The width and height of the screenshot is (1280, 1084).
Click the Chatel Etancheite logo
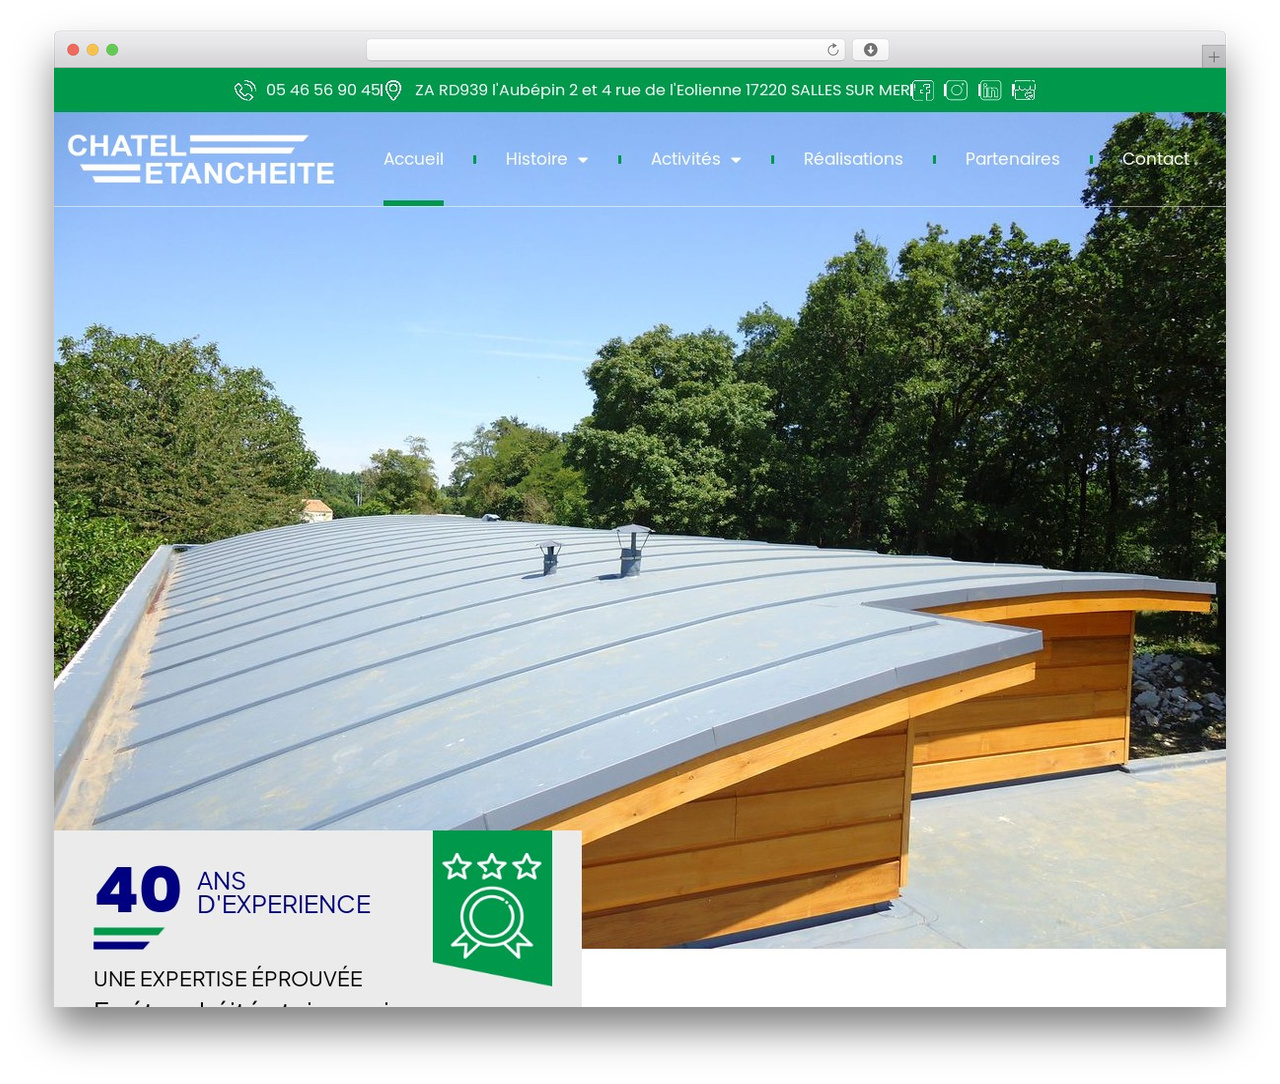tap(201, 160)
